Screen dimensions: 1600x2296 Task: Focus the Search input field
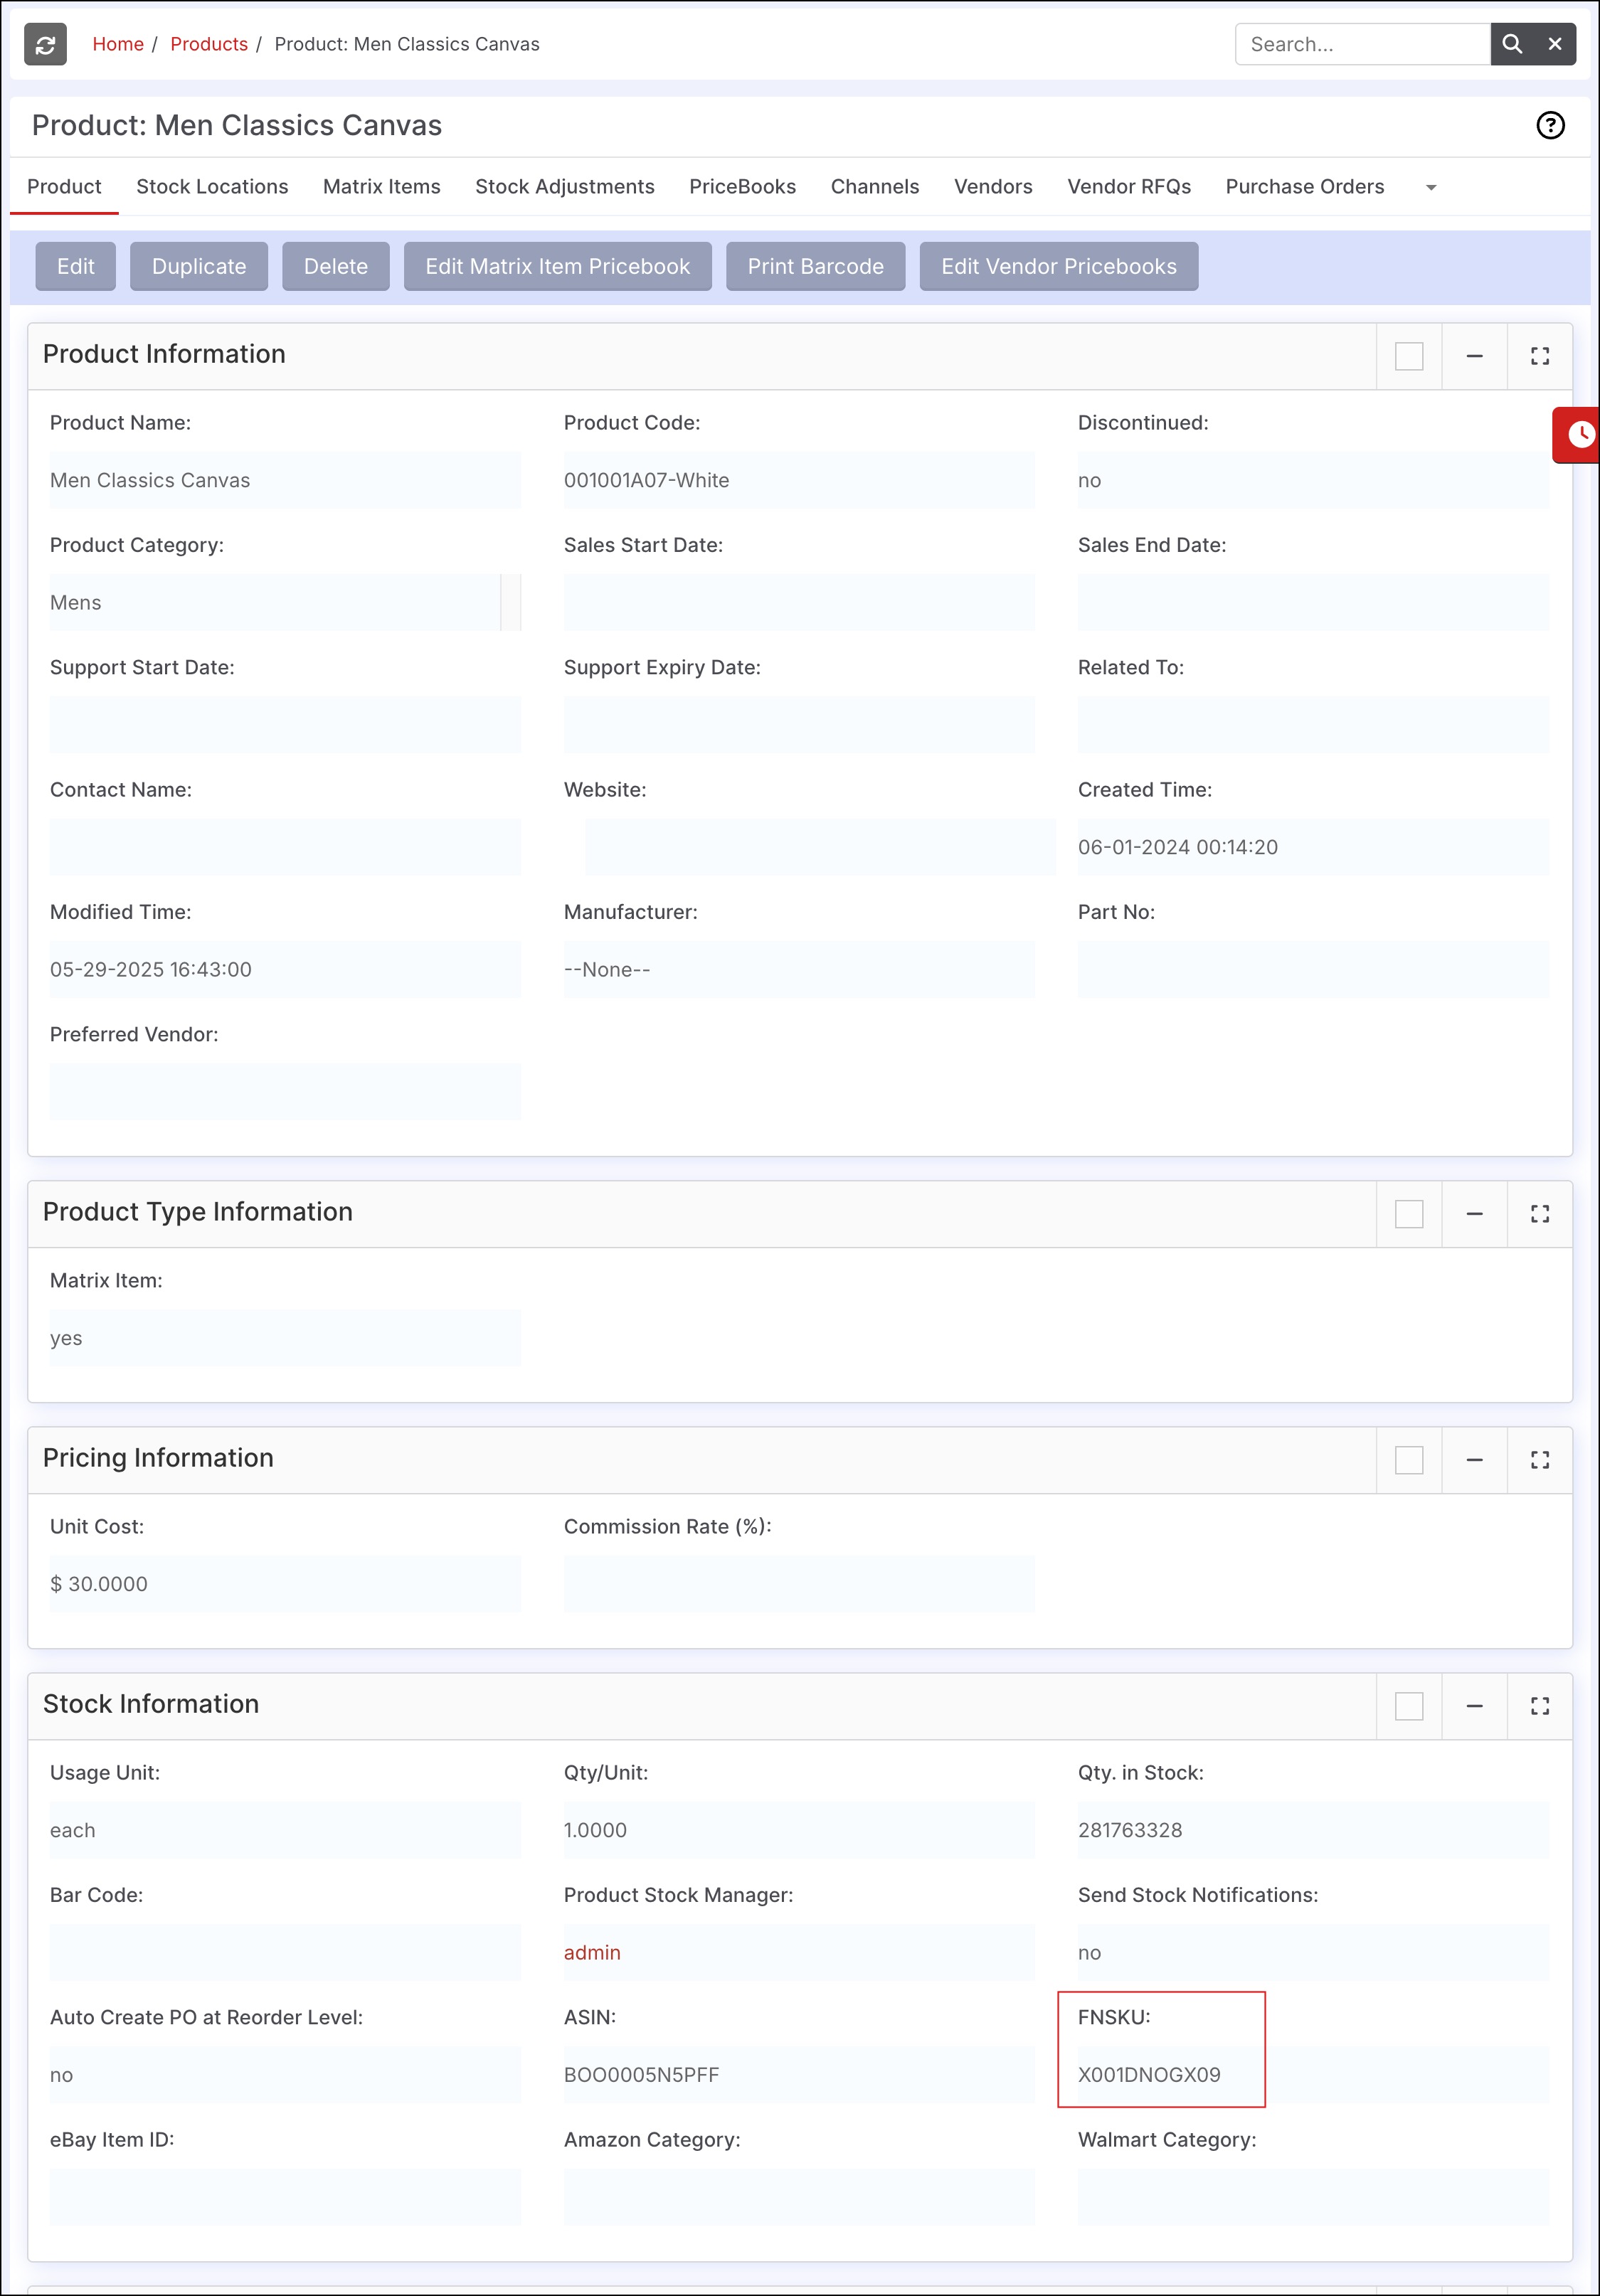pyautogui.click(x=1362, y=44)
